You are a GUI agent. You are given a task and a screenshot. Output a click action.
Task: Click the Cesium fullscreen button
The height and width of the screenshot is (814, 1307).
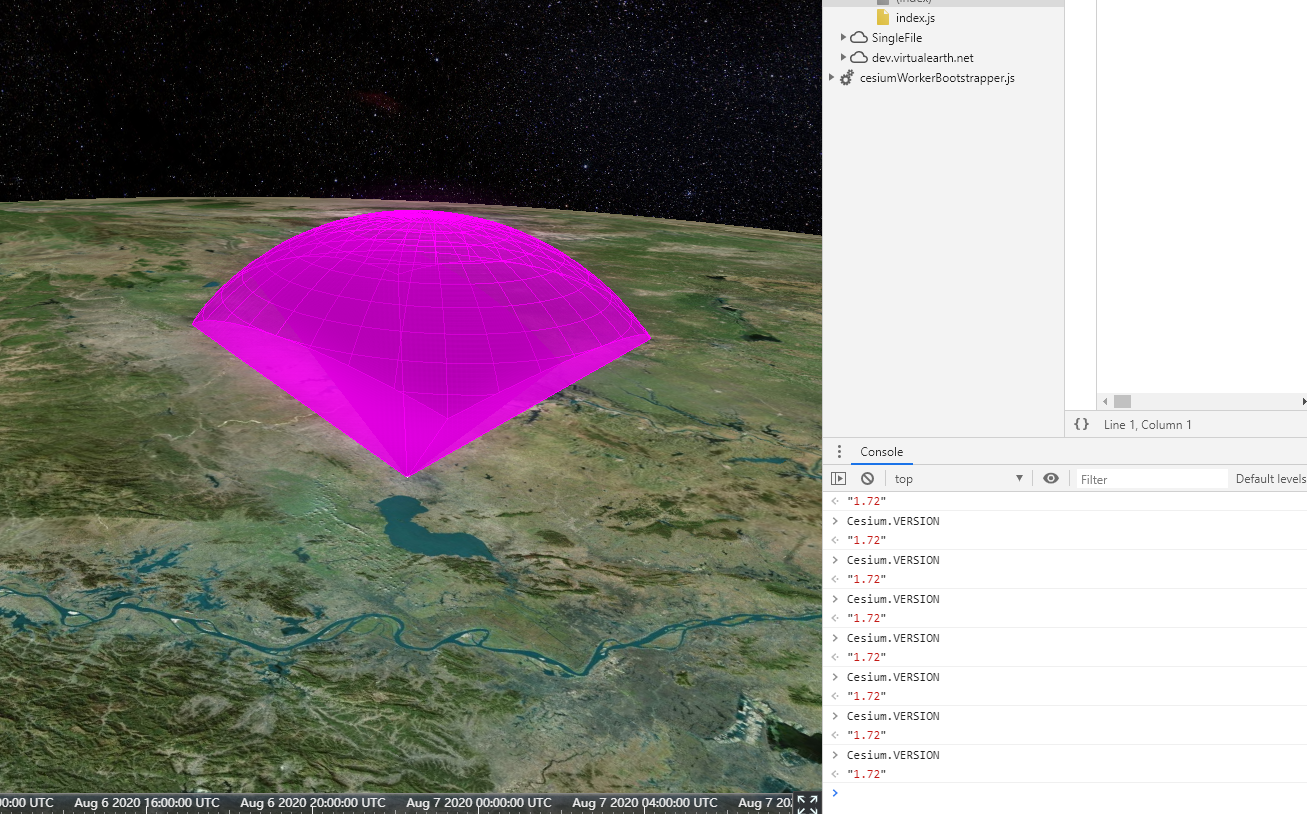click(x=807, y=804)
